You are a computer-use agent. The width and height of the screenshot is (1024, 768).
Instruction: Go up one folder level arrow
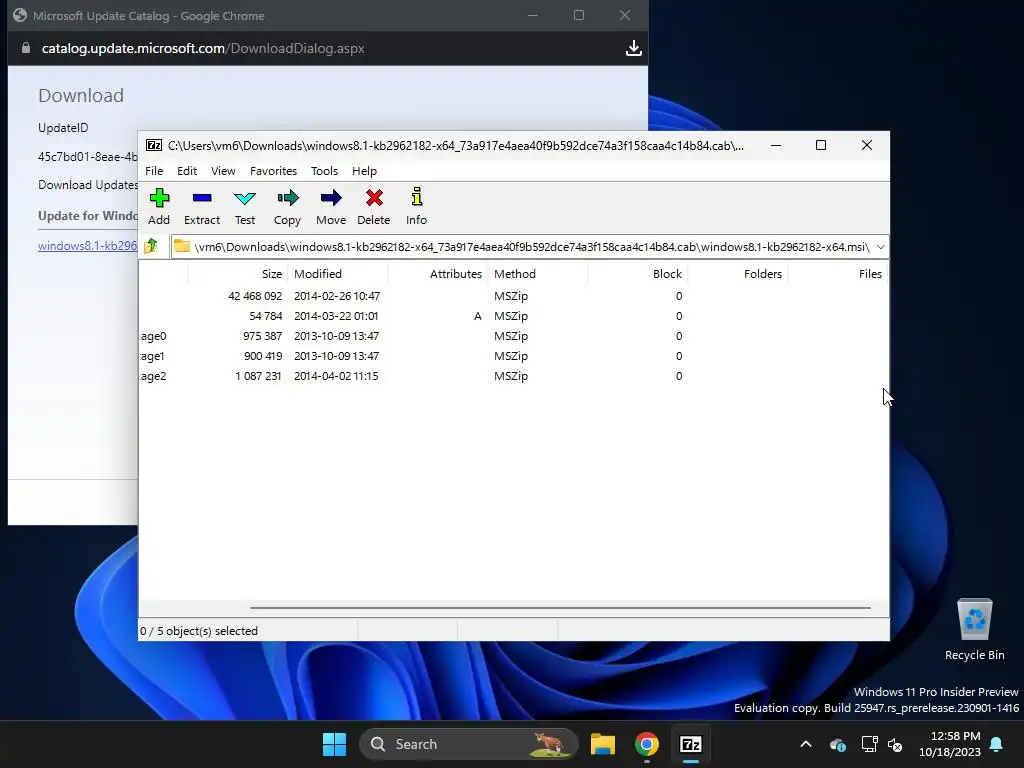[x=152, y=246]
